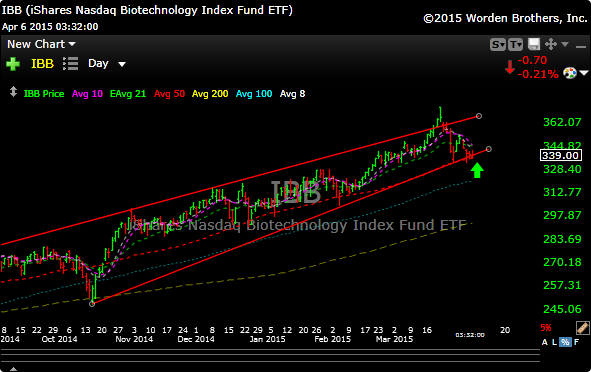Open the color palette icon
Image resolution: width=591 pixels, height=372 pixels.
click(570, 72)
